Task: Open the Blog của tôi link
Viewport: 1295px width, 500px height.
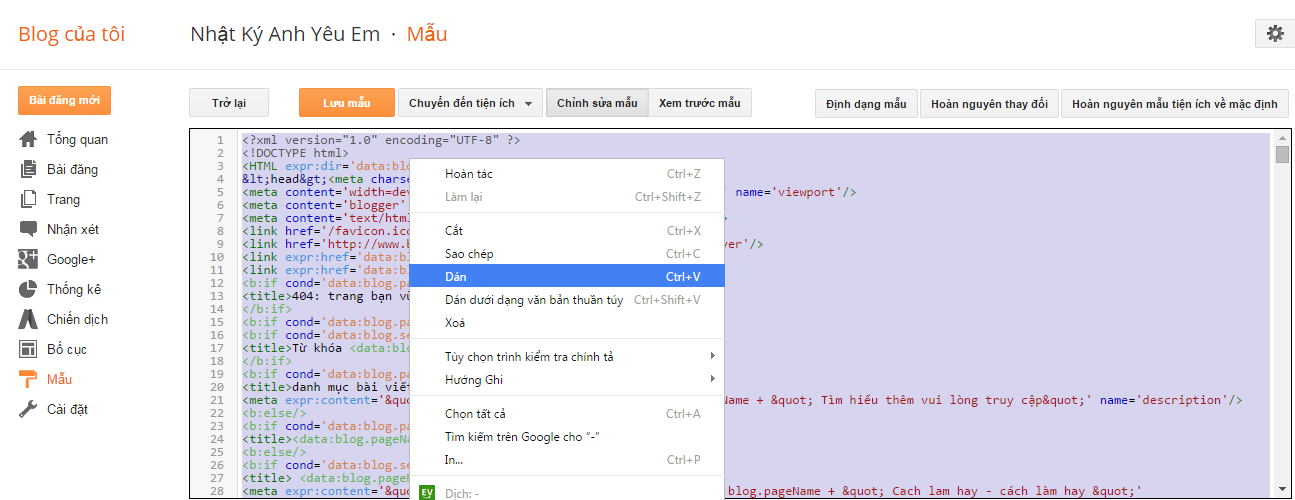Action: 72,34
